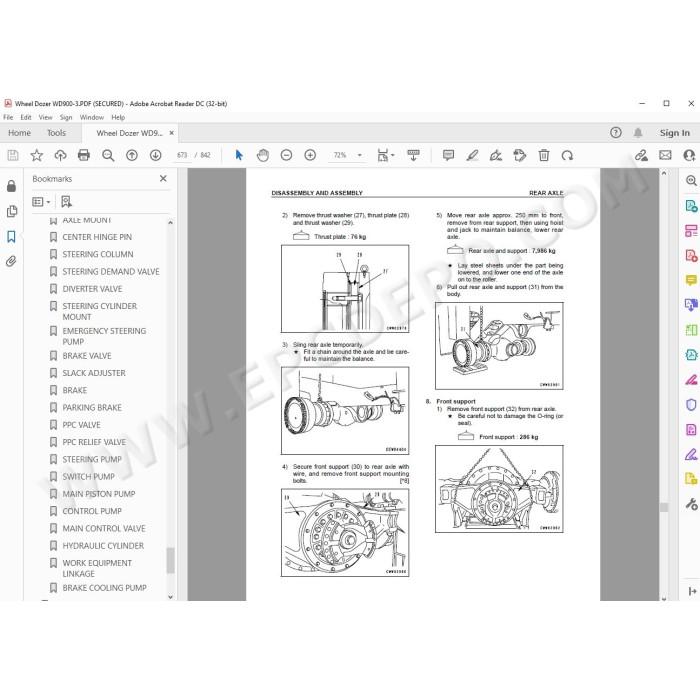Send file by email icon
700x700 pixels.
coord(665,155)
